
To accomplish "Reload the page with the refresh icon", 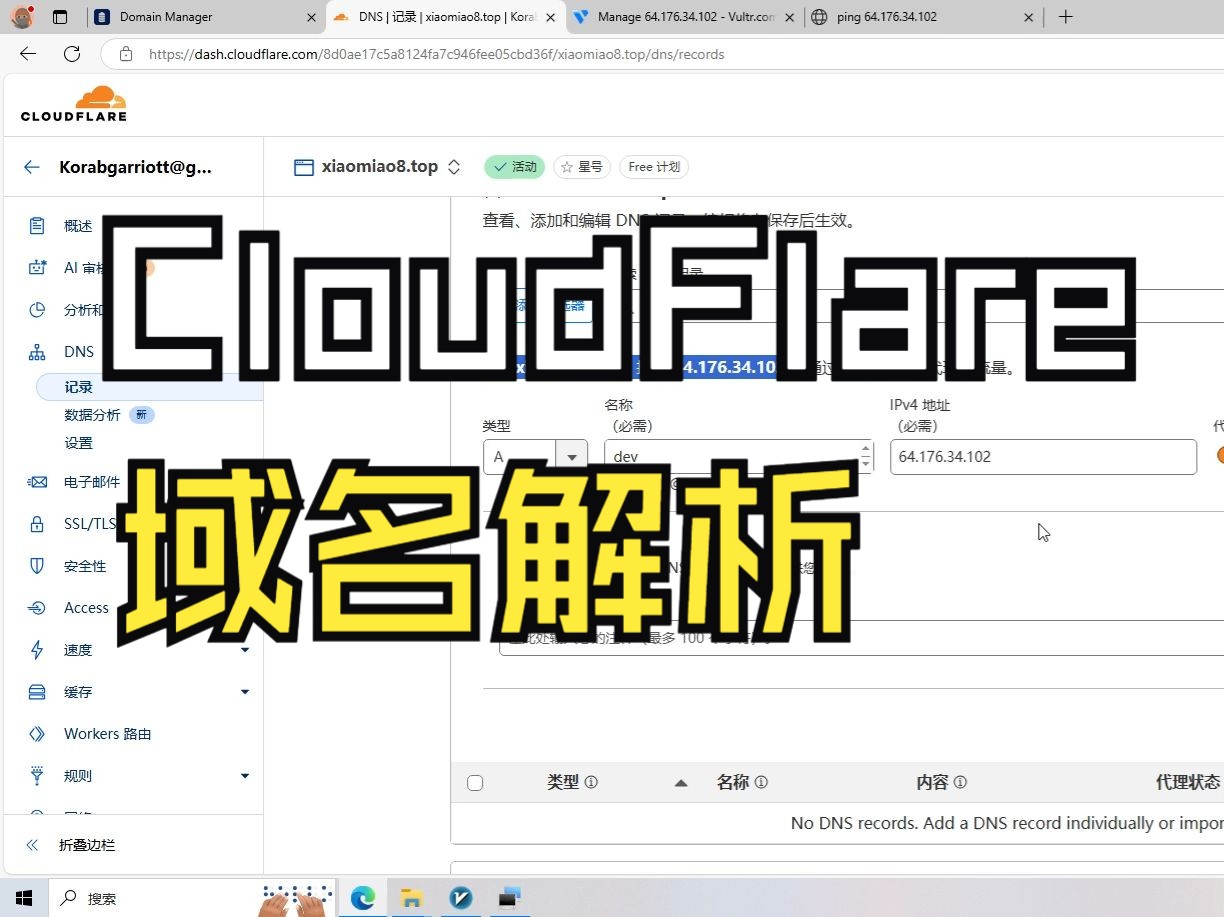I will point(72,54).
